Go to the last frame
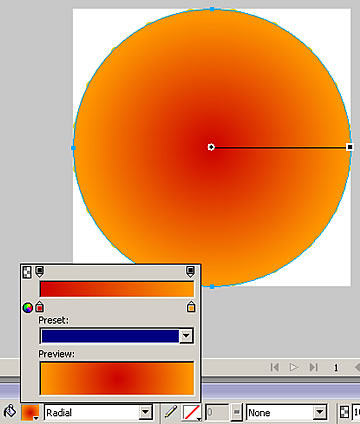Image resolution: width=360 pixels, height=424 pixels. click(313, 367)
